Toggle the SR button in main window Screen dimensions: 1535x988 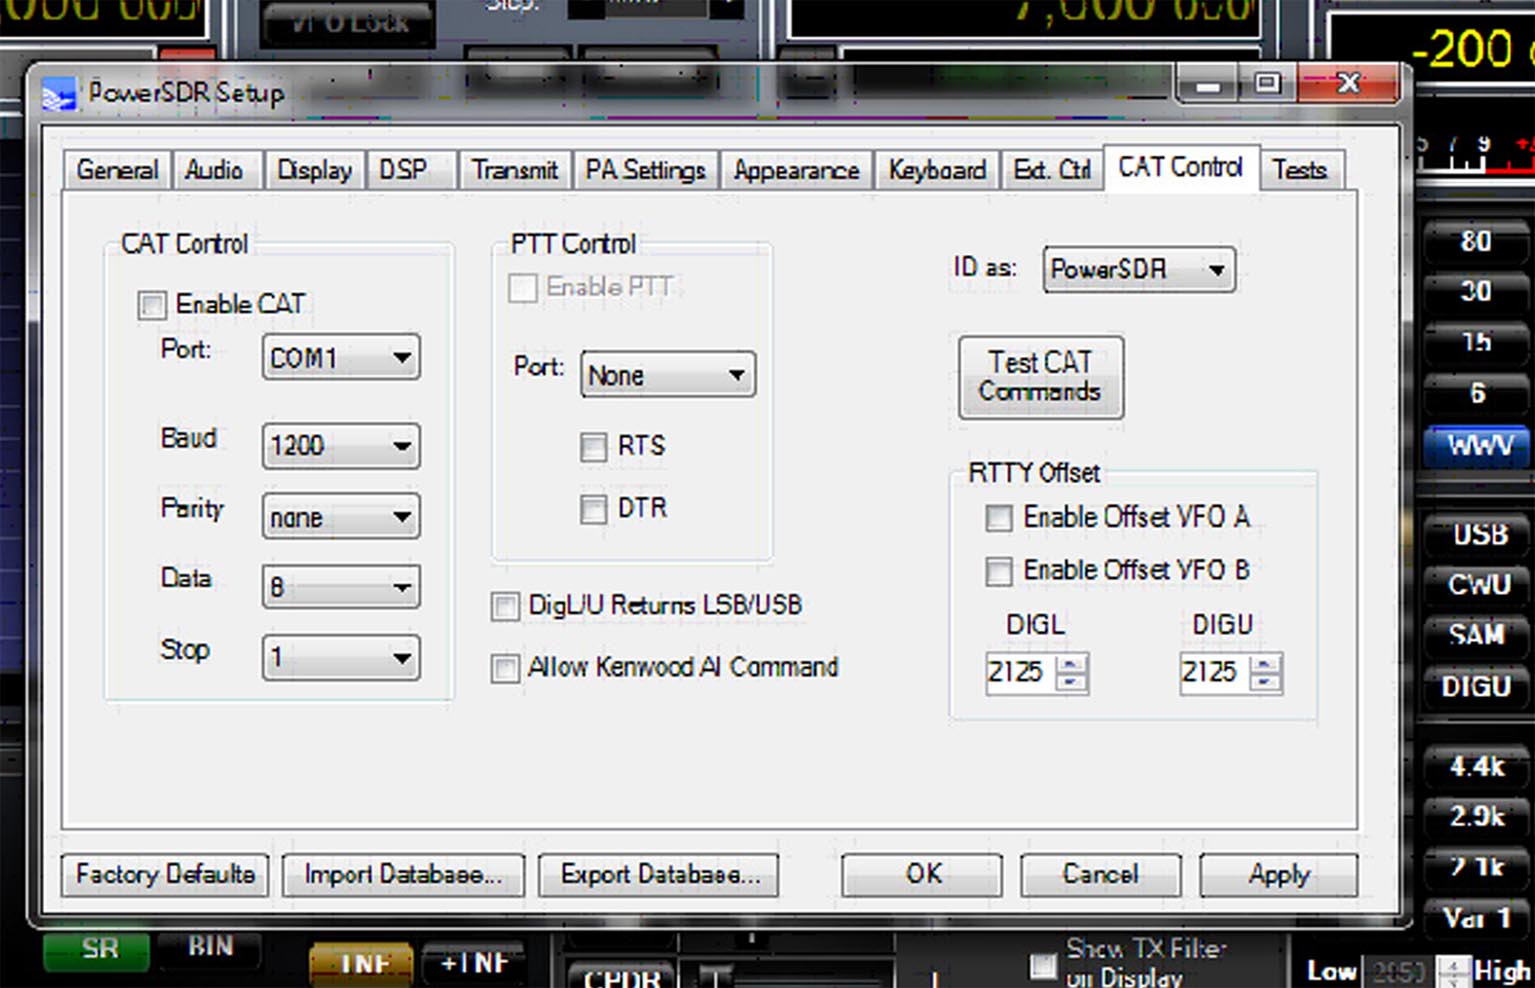[98, 950]
